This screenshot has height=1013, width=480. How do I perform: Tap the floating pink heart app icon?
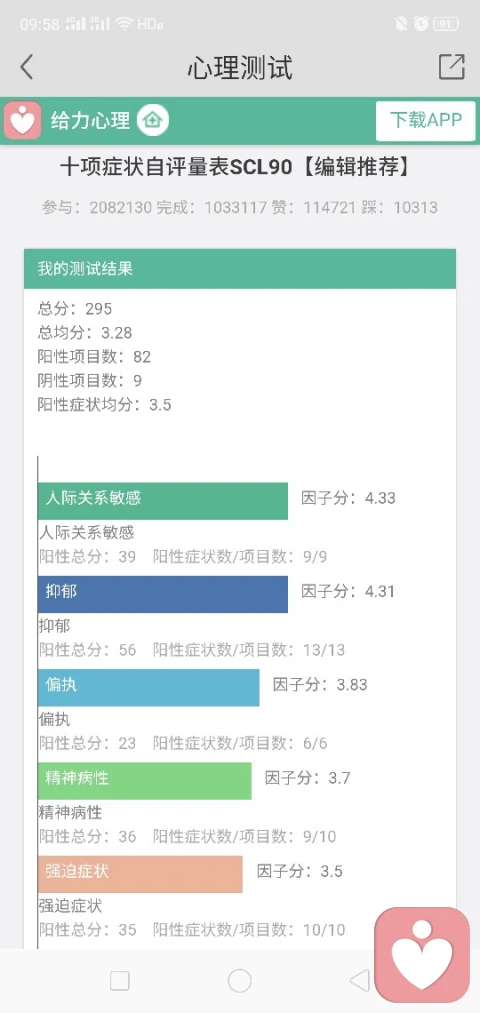coord(423,955)
